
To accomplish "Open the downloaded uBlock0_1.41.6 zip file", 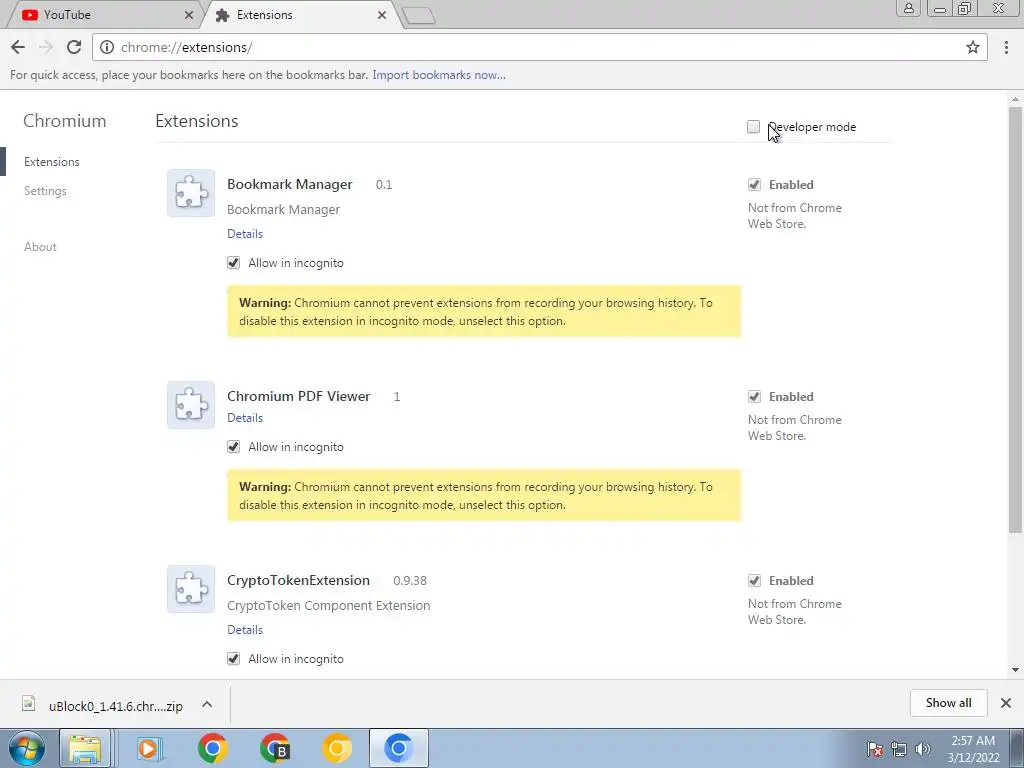I will (x=116, y=706).
